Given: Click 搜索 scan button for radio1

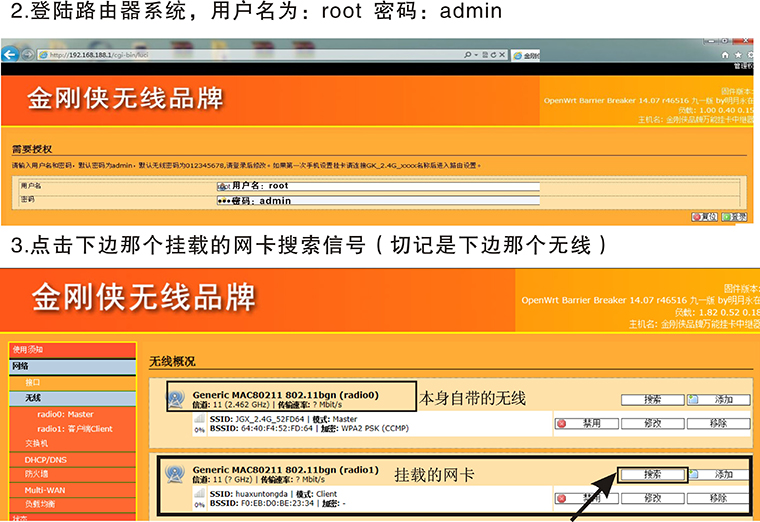Looking at the screenshot, I should tap(652, 475).
